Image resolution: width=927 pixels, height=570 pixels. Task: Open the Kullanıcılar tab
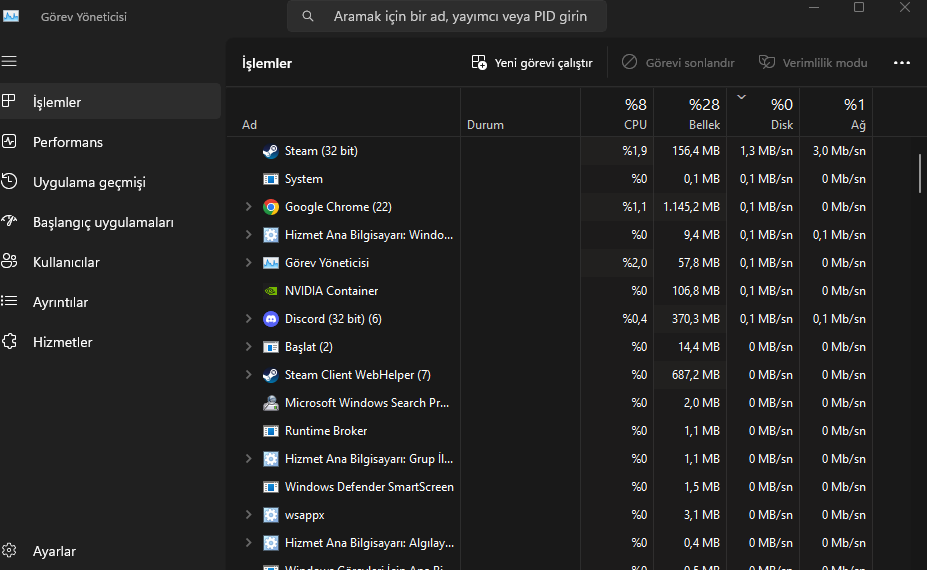coord(111,262)
